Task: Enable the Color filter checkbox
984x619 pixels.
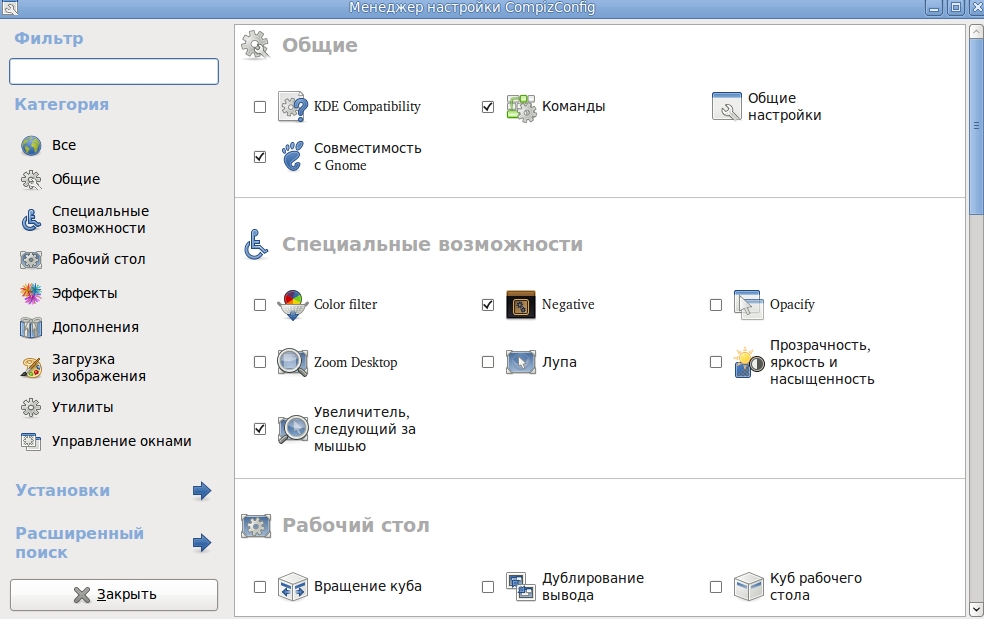Action: pos(260,305)
